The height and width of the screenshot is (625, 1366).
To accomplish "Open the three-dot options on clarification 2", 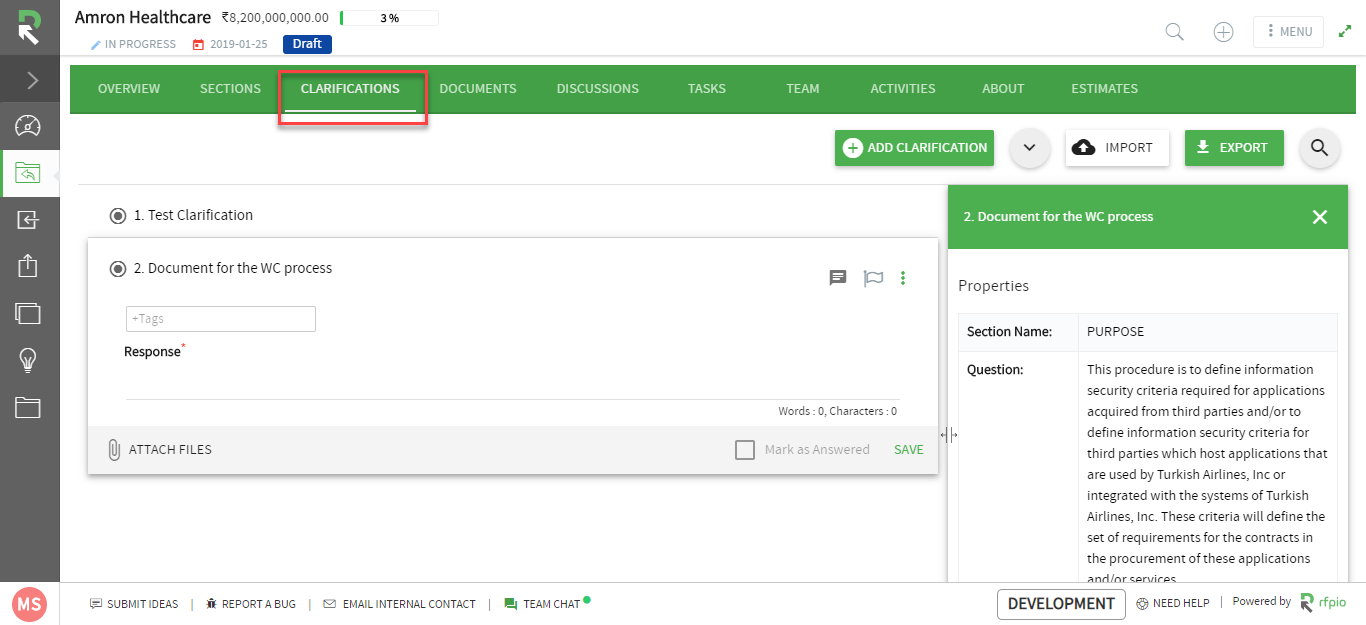I will (x=903, y=278).
